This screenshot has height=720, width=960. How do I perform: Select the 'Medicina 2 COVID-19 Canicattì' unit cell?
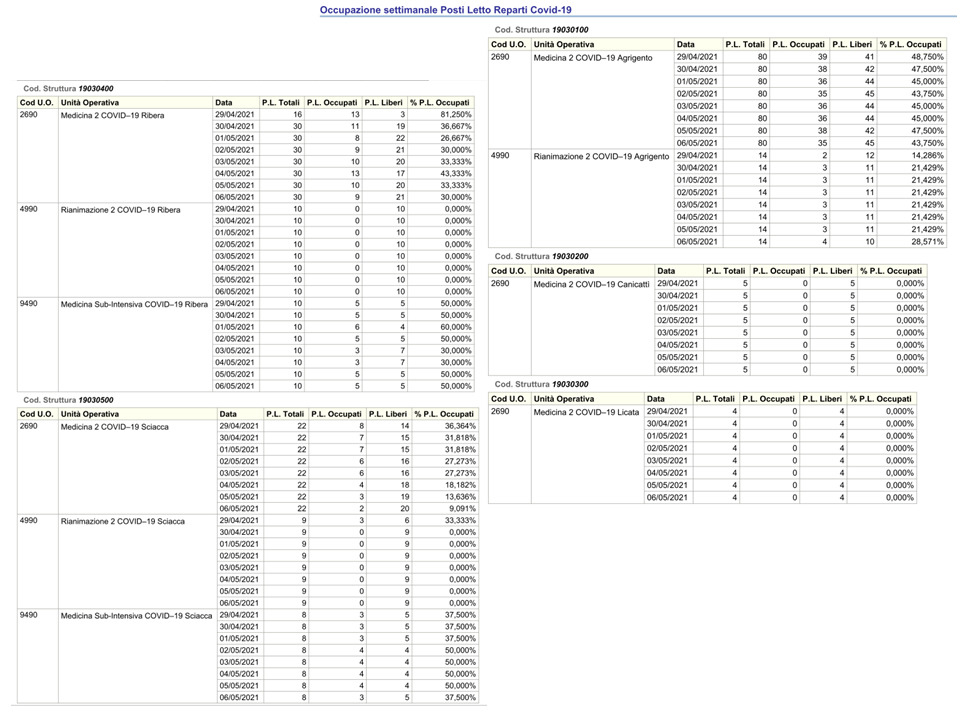click(592, 285)
